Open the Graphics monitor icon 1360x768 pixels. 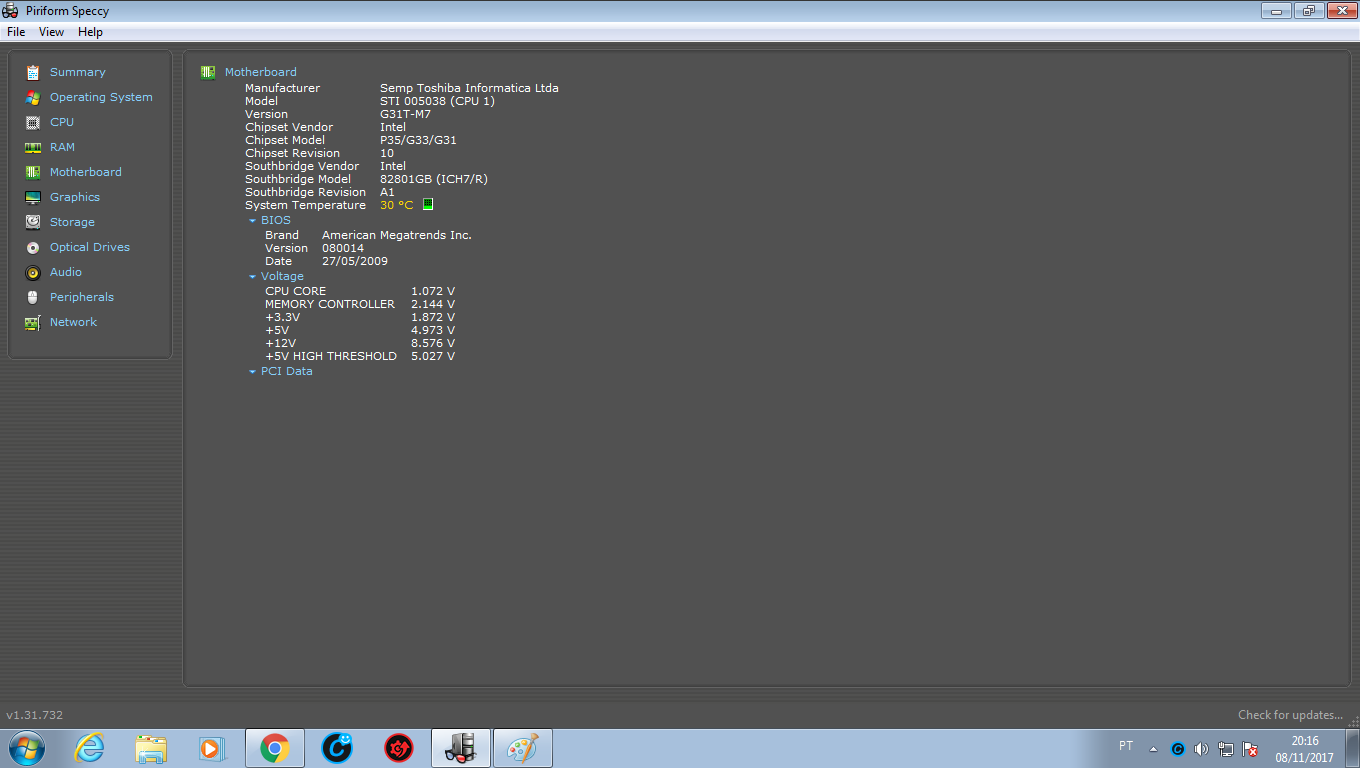(33, 197)
